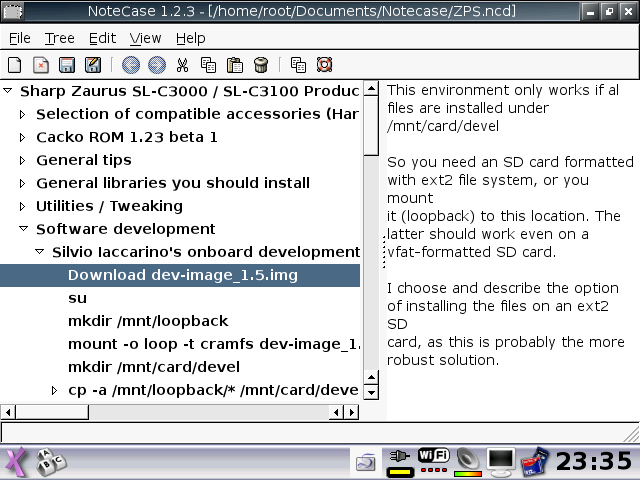Viewport: 640px width, 480px height.
Task: Click the Delete trash can icon
Action: (x=261, y=65)
